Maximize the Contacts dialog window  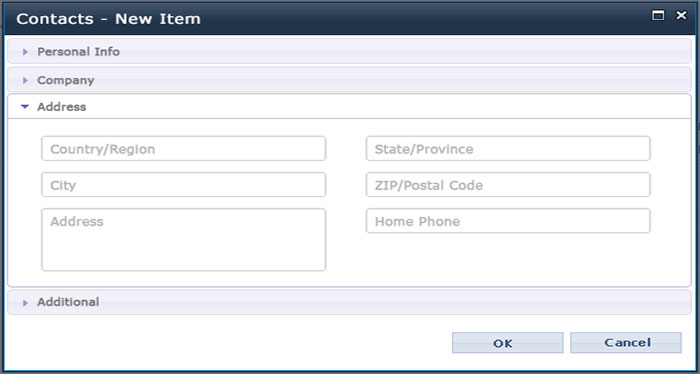coord(658,16)
